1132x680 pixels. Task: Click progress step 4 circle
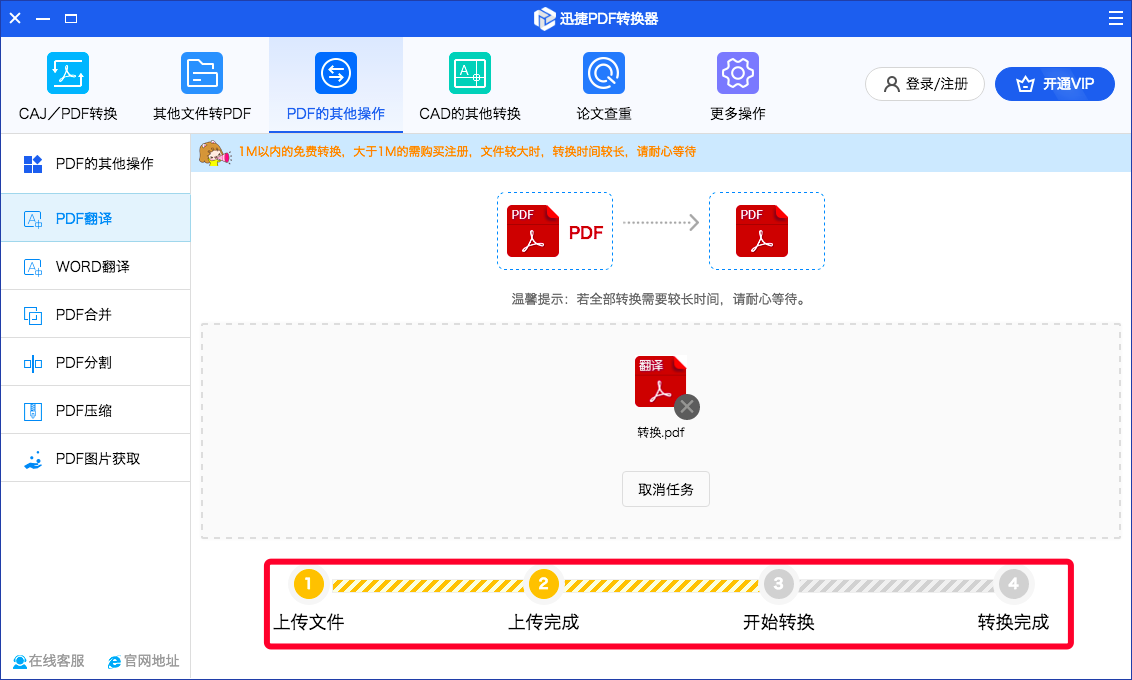coord(1014,584)
